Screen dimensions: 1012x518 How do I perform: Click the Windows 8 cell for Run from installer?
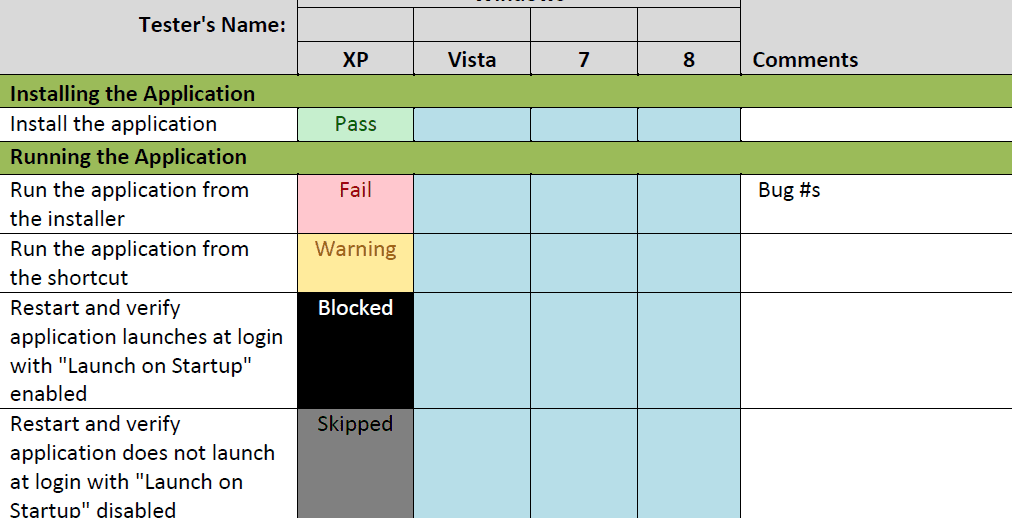[x=689, y=204]
